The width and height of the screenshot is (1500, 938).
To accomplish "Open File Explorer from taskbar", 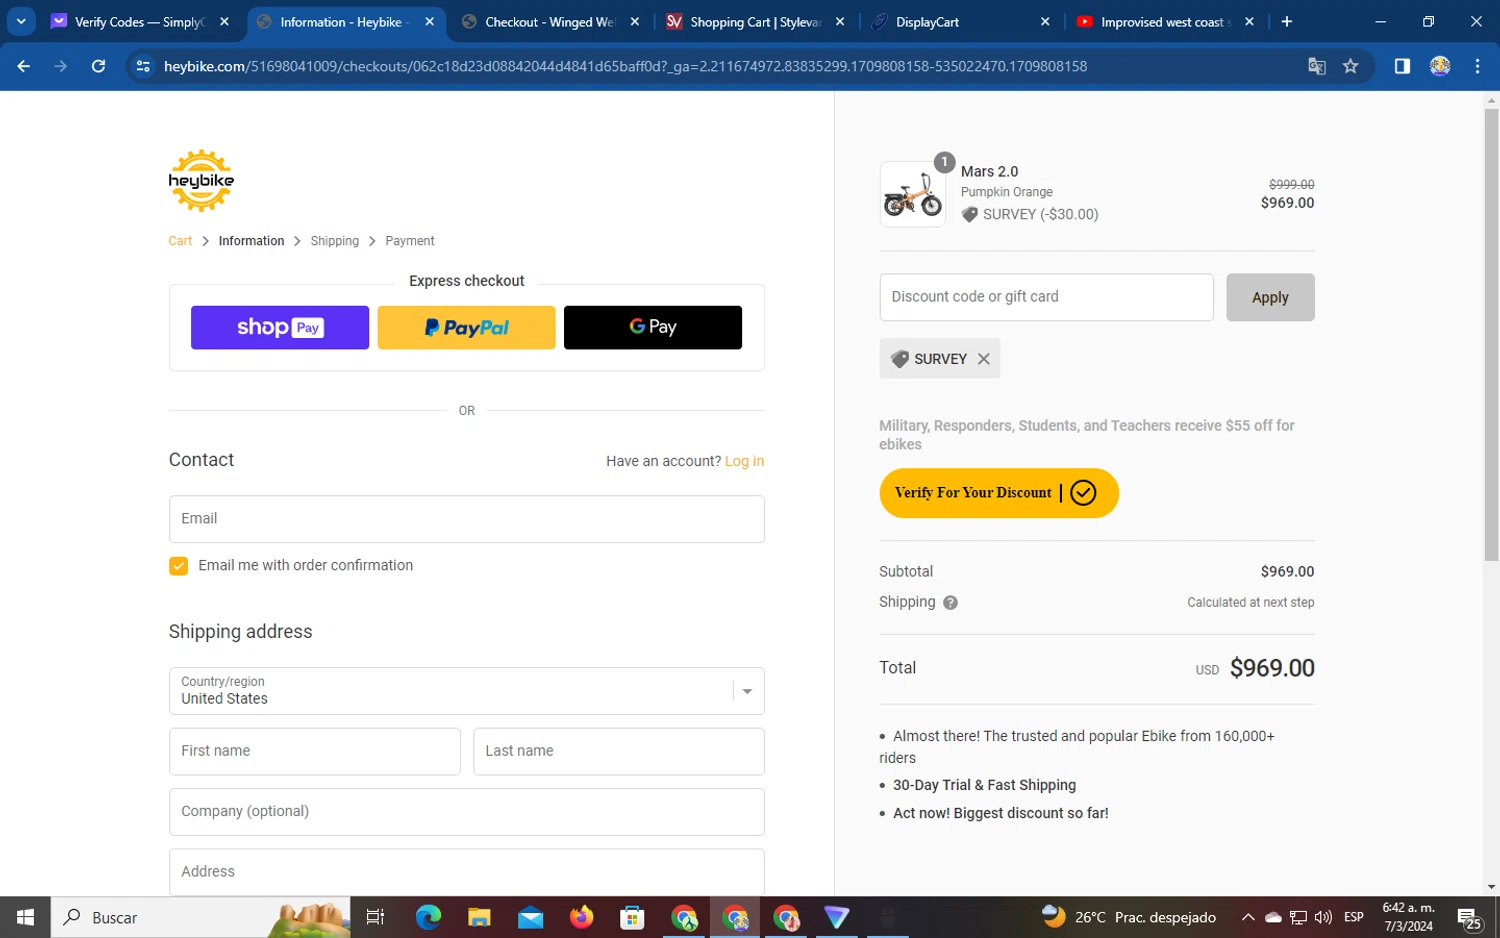I will click(479, 917).
